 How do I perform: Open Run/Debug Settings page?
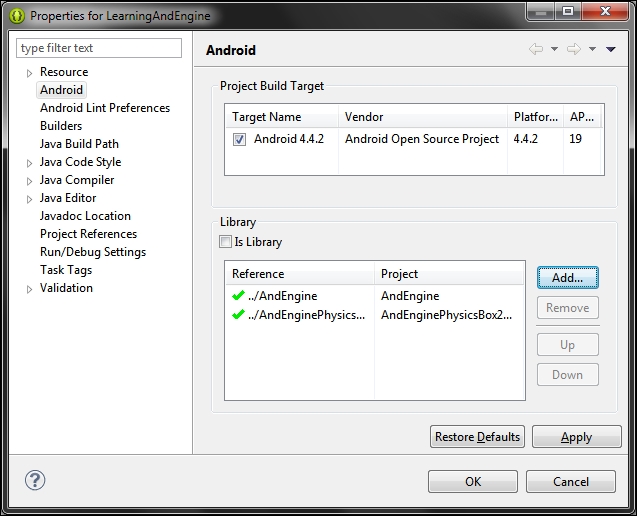(x=93, y=252)
